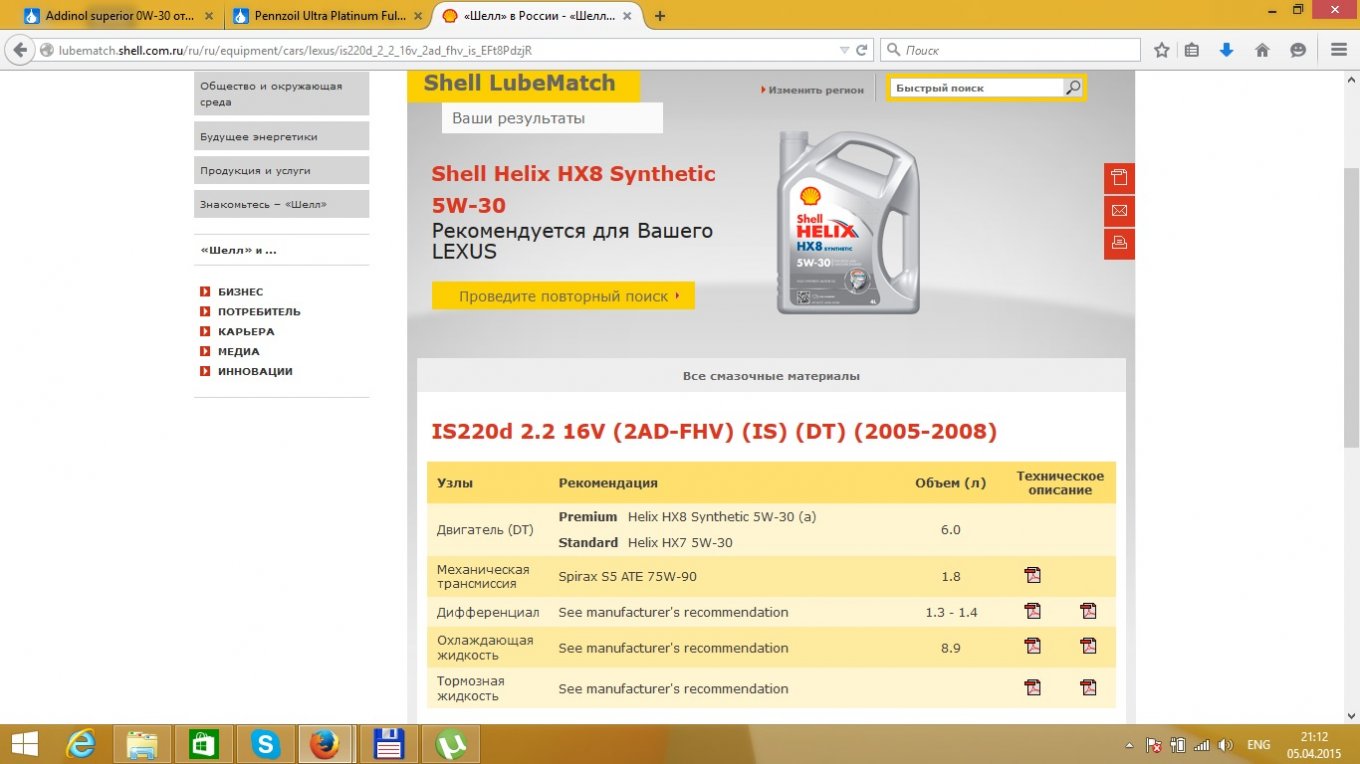
Task: Go back using the browser back arrow
Action: coord(19,50)
